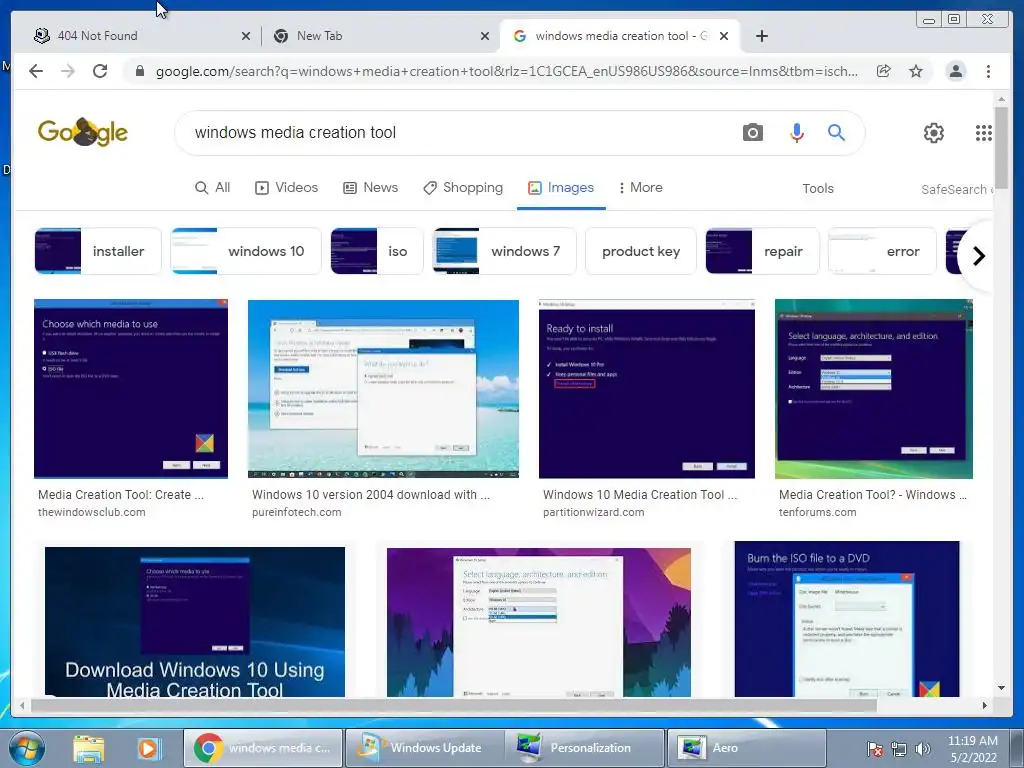
Task: Close the 404 Not Found tab
Action: (246, 36)
